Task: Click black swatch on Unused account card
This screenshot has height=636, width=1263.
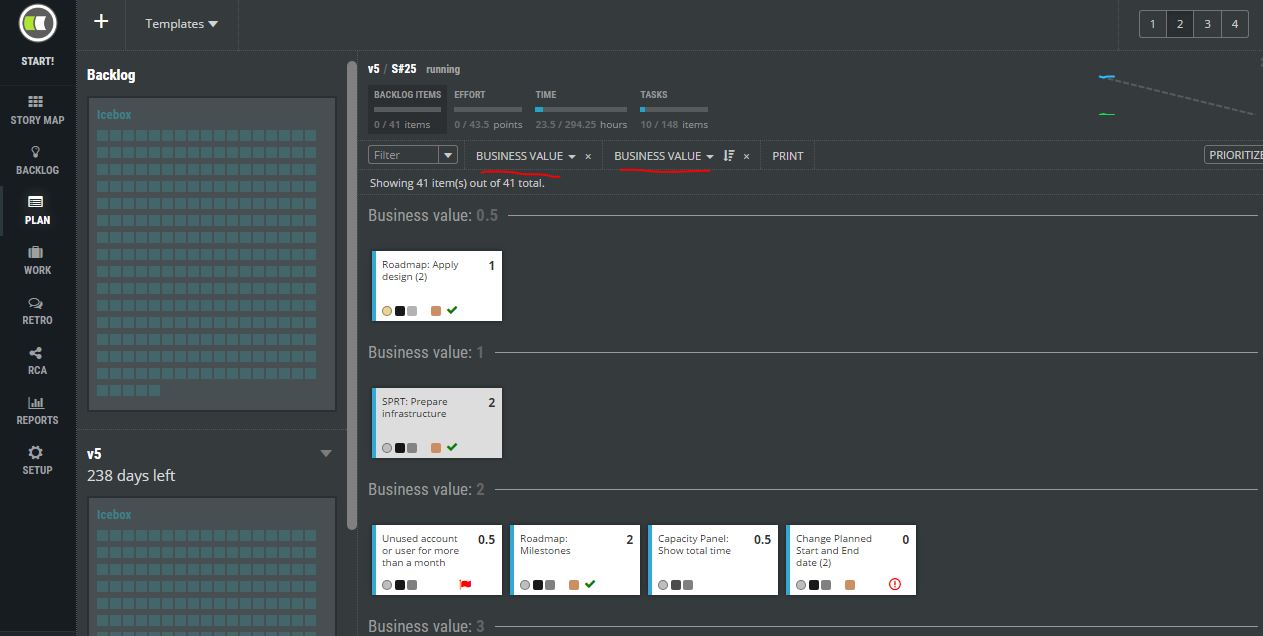Action: [x=400, y=585]
